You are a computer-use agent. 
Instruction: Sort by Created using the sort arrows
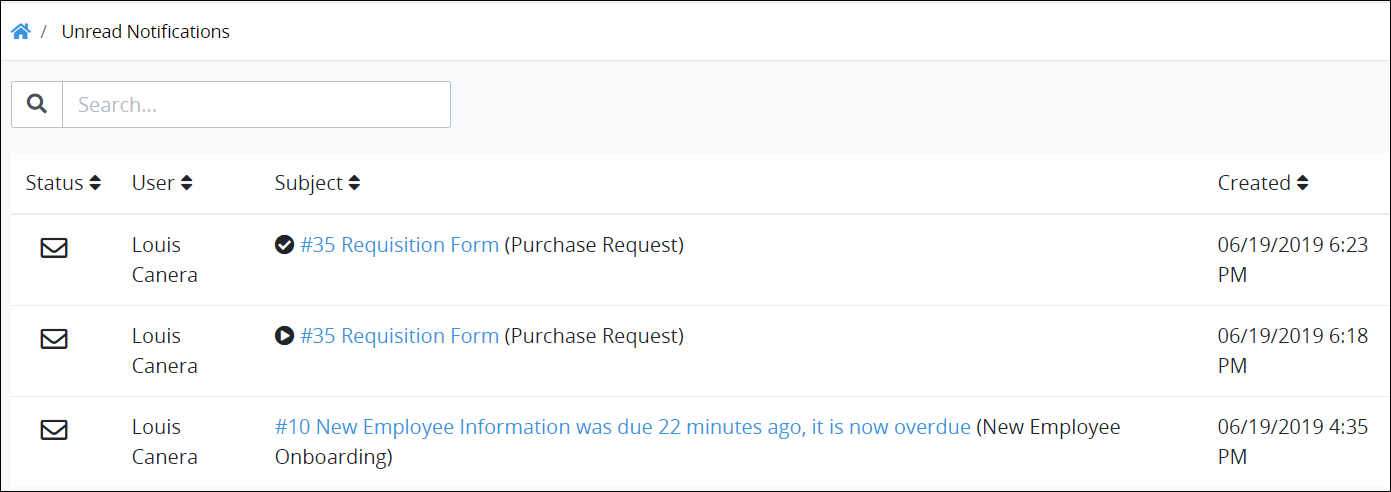[1302, 183]
